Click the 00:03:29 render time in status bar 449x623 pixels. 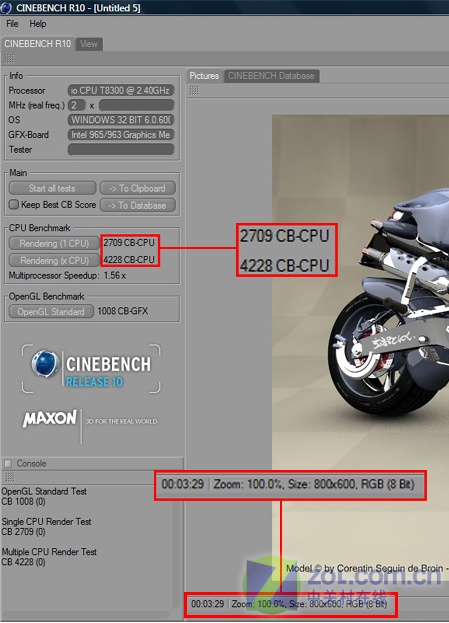[x=207, y=604]
